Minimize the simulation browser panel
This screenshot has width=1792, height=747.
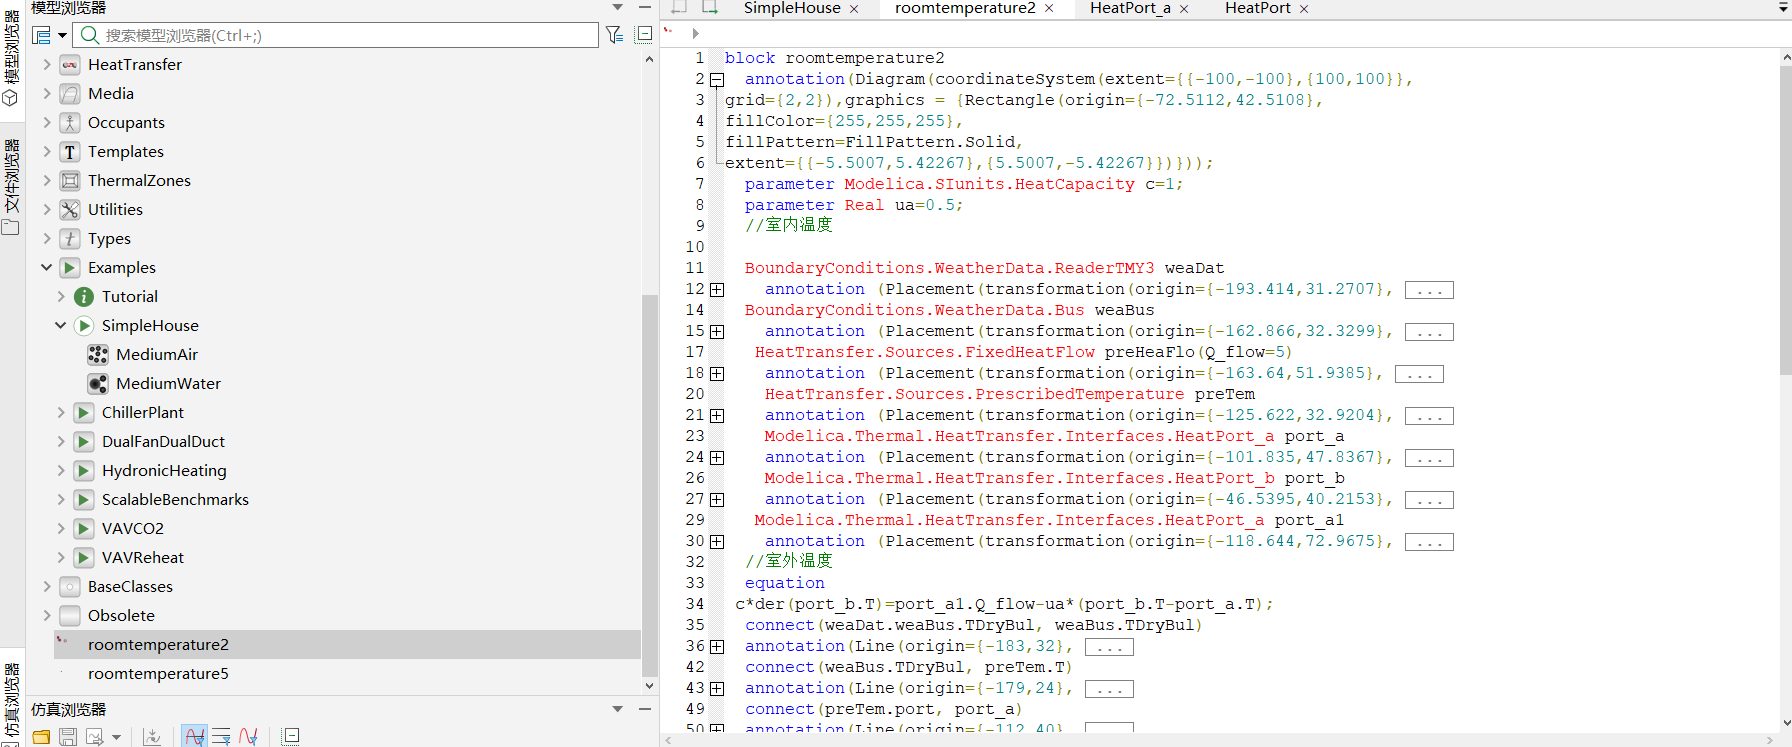pyautogui.click(x=644, y=709)
